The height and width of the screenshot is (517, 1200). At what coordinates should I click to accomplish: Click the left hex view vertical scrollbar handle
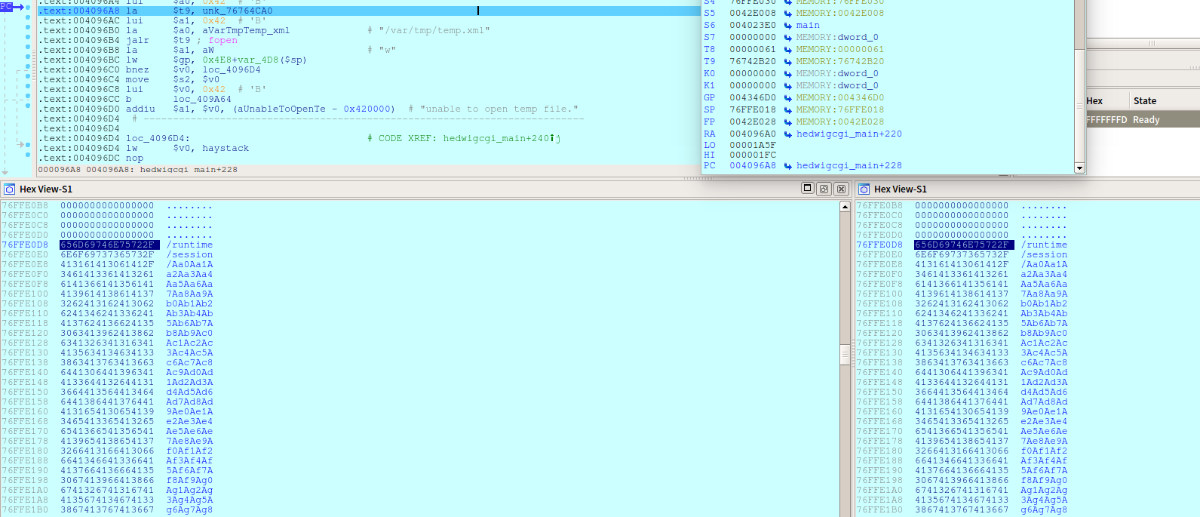pos(846,356)
